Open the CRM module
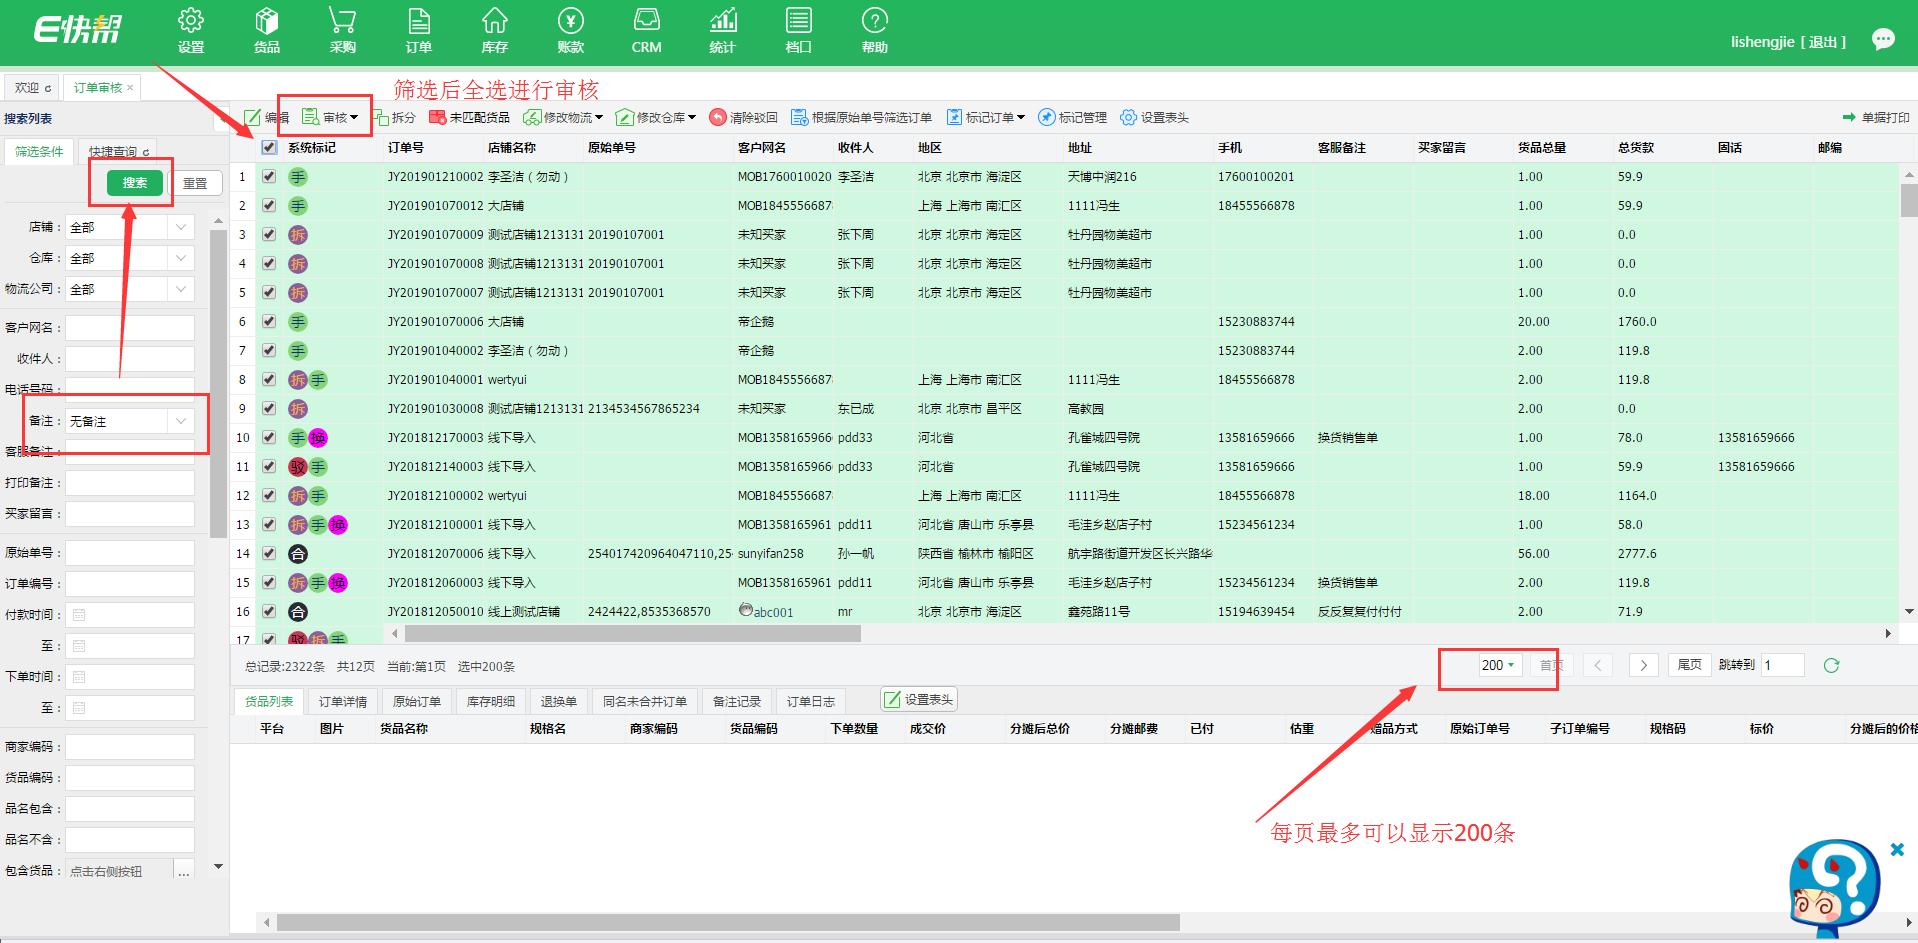The image size is (1918, 943). (x=647, y=32)
